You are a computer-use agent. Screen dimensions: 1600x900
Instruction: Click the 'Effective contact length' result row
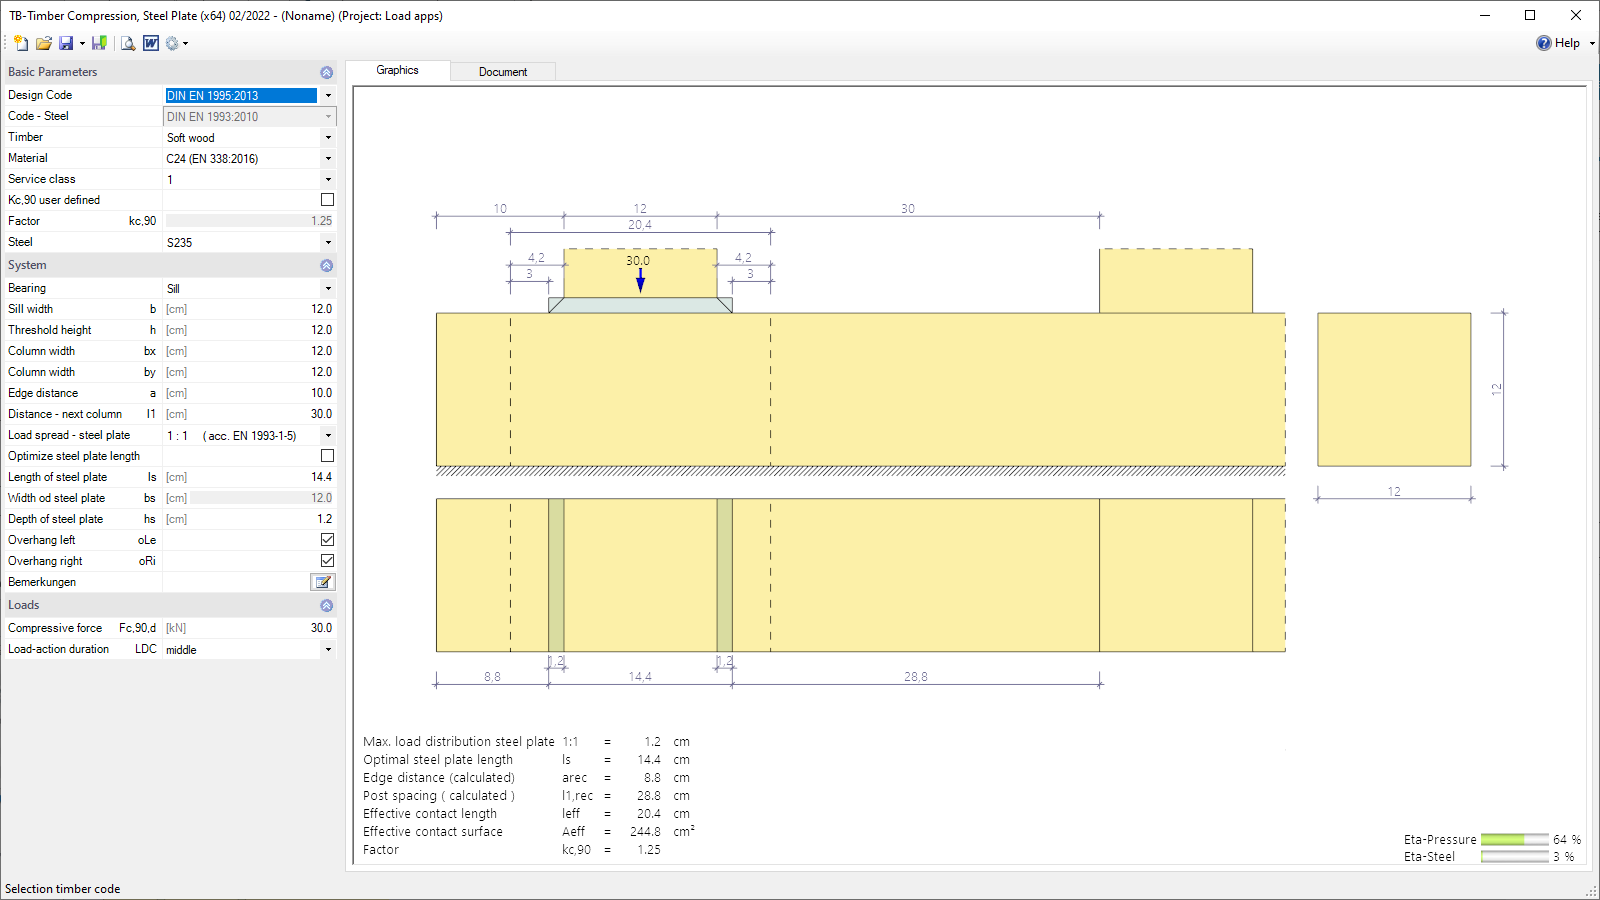tap(527, 814)
